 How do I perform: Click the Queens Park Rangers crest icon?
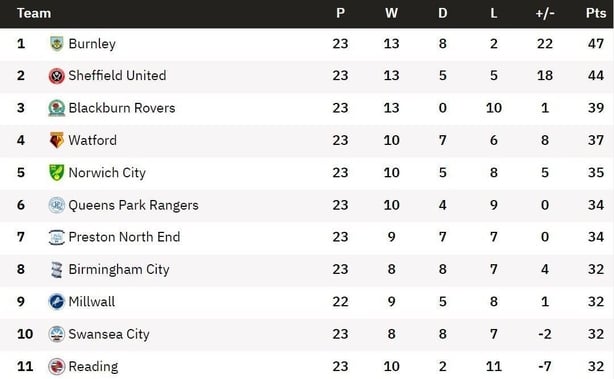point(56,205)
